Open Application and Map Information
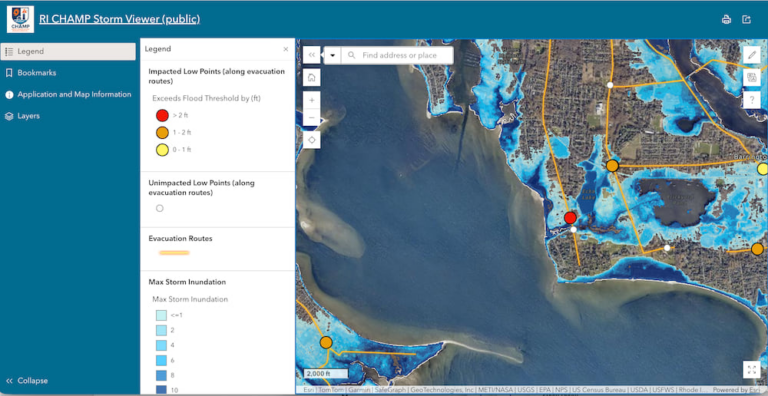The height and width of the screenshot is (396, 768). [68, 95]
